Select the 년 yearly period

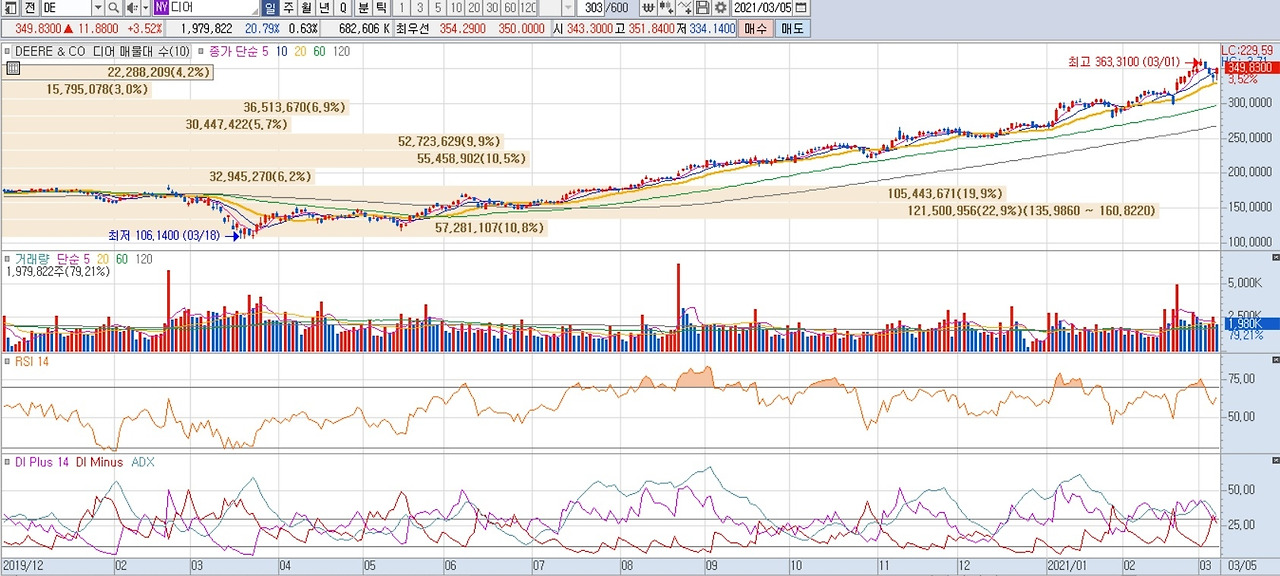(324, 8)
